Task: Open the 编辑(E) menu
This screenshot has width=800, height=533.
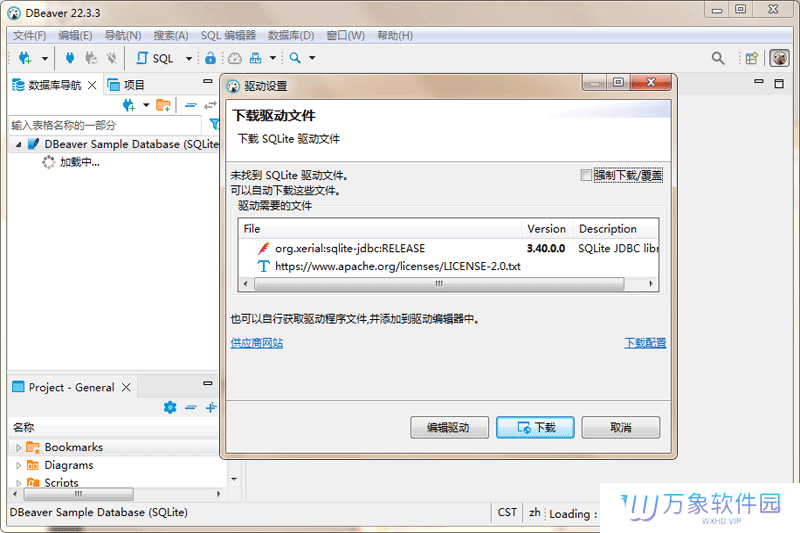Action: [x=75, y=35]
